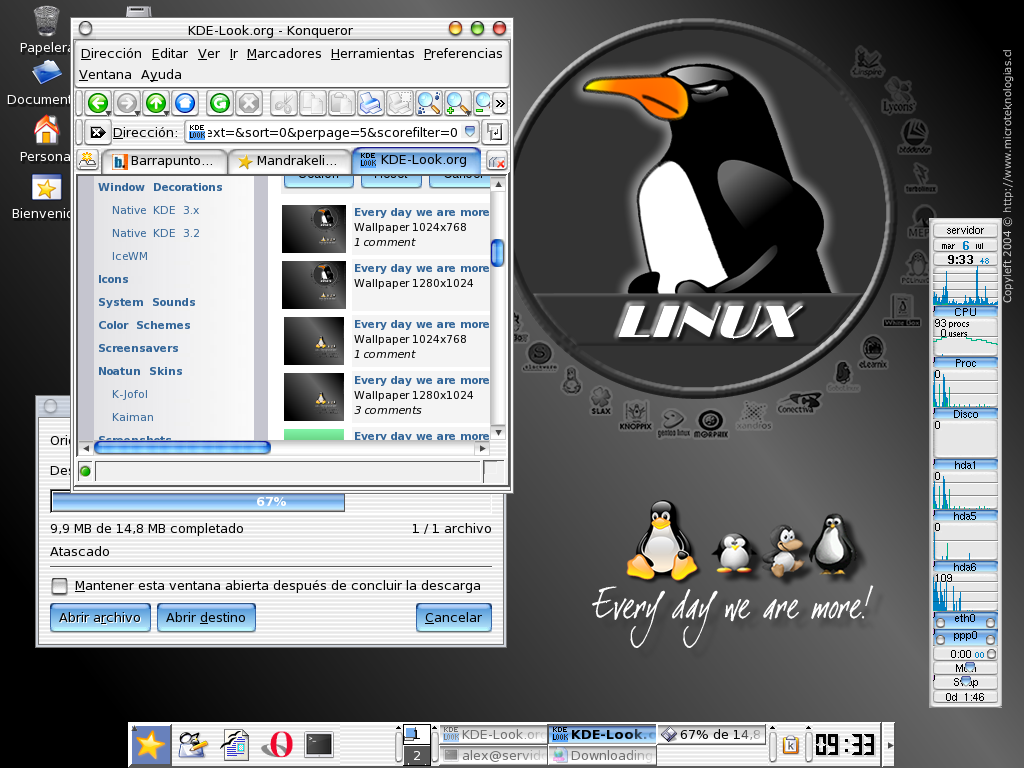This screenshot has width=1024, height=768.
Task: Open the Papelera trash desktop icon
Action: [46, 20]
